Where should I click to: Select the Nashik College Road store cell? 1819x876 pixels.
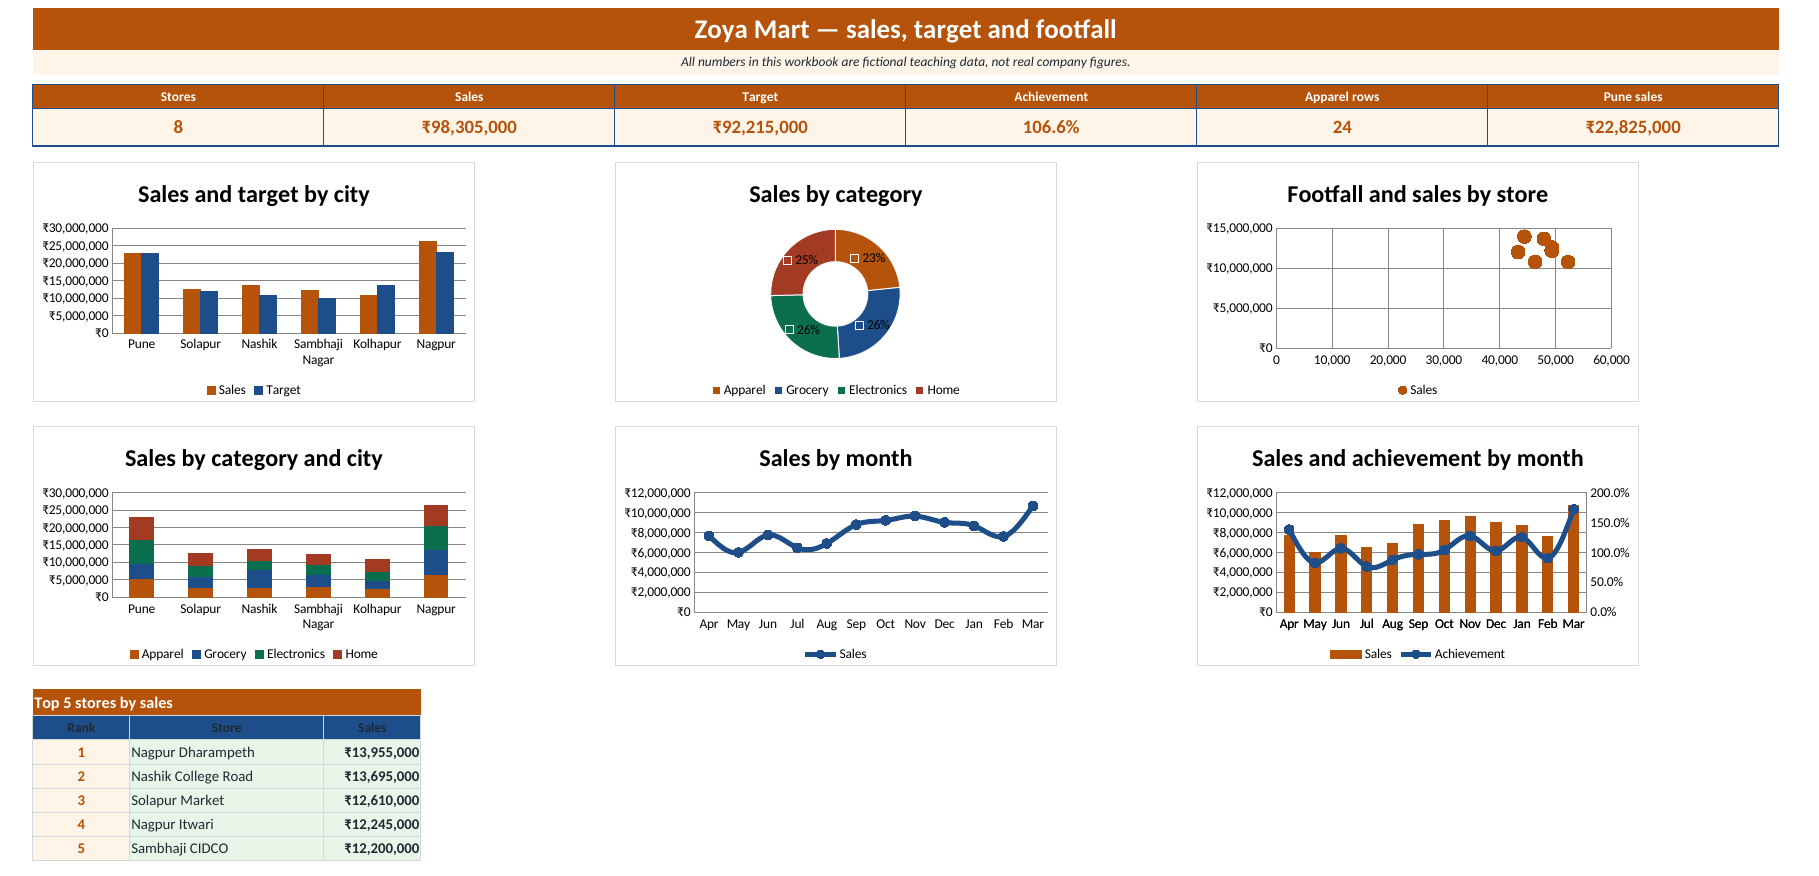pyautogui.click(x=226, y=776)
